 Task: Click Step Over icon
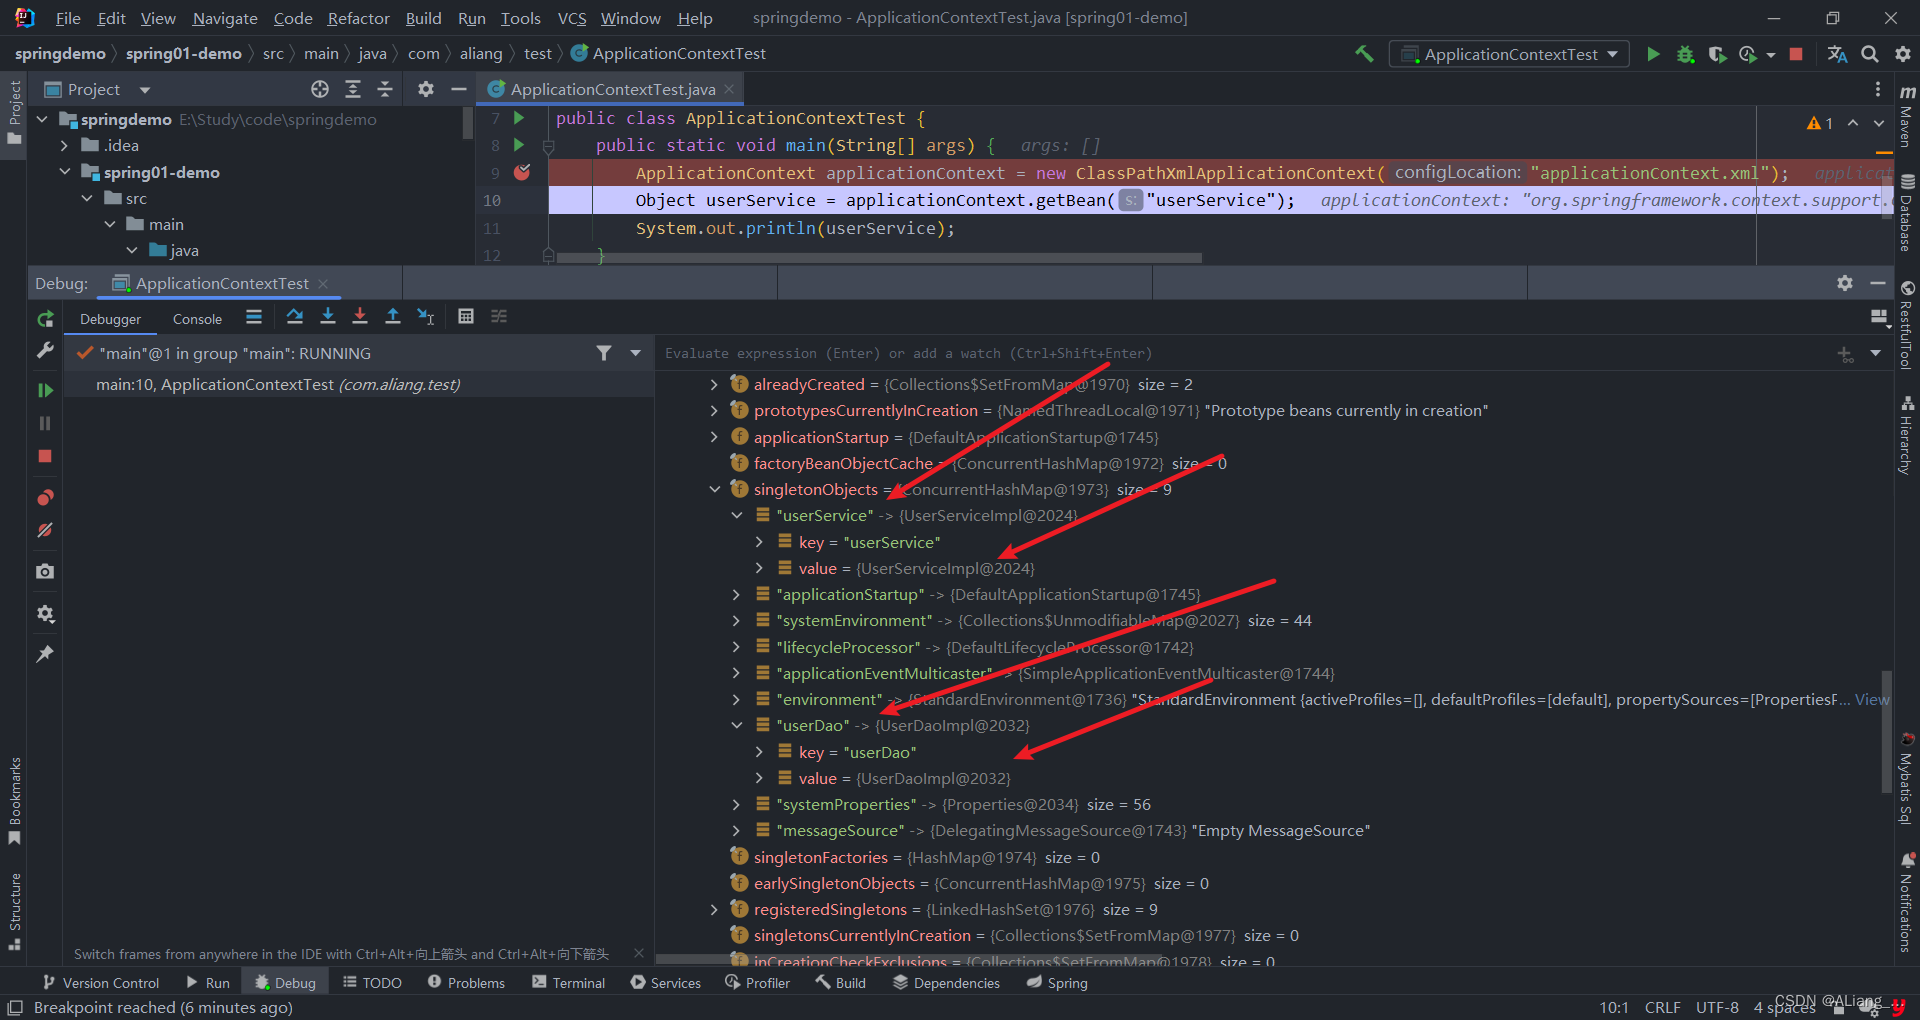coord(295,316)
